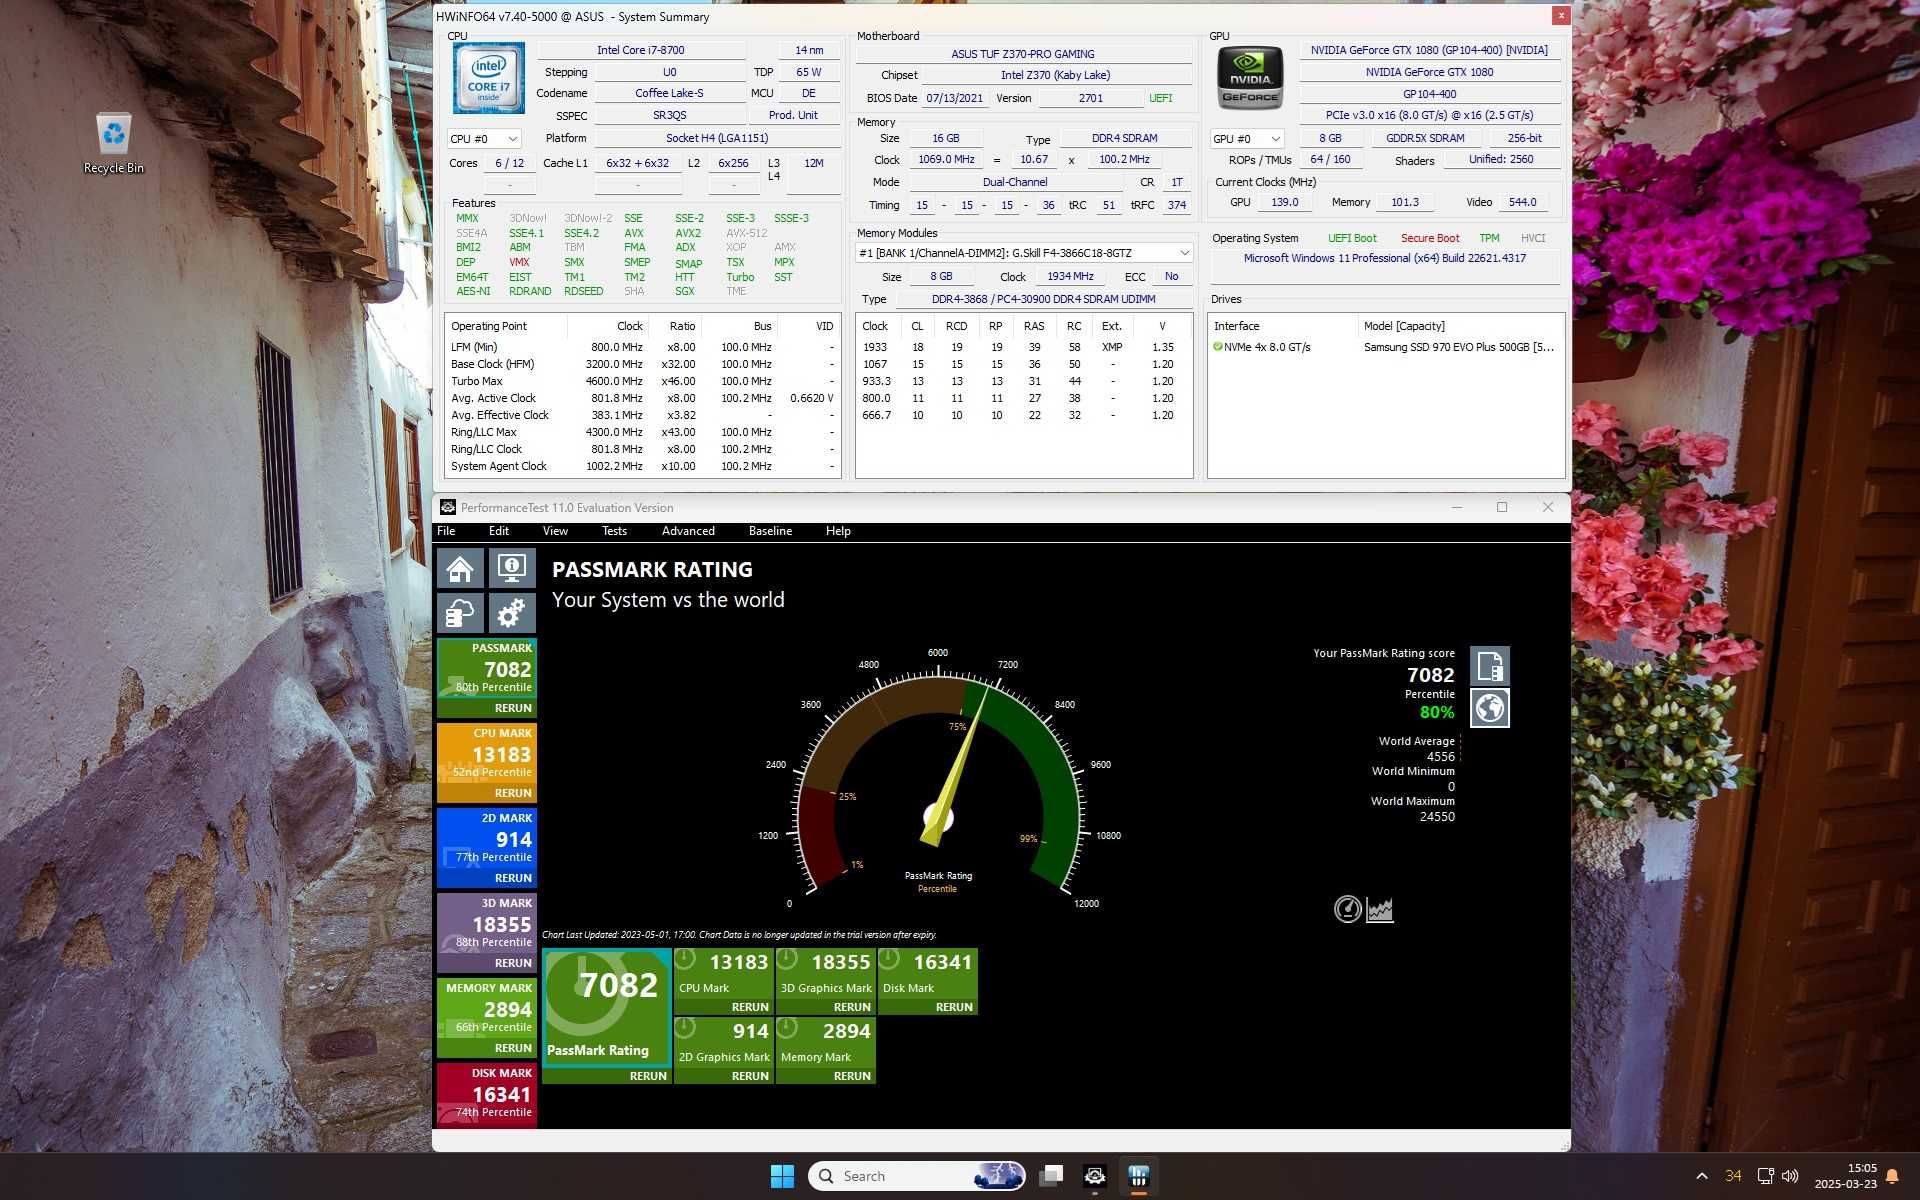This screenshot has height=1200, width=1920.
Task: Click the Socket H4 (LGA1151) platform field
Action: [717, 138]
